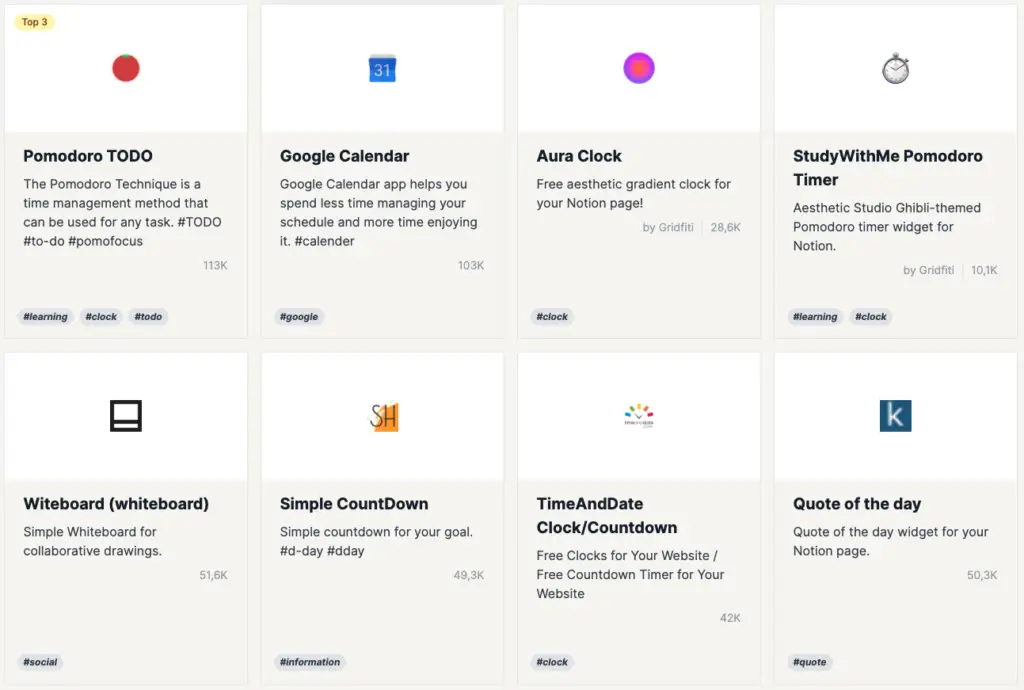The image size is (1024, 690).
Task: Select the Aura Clock gradient circle icon
Action: point(639,68)
